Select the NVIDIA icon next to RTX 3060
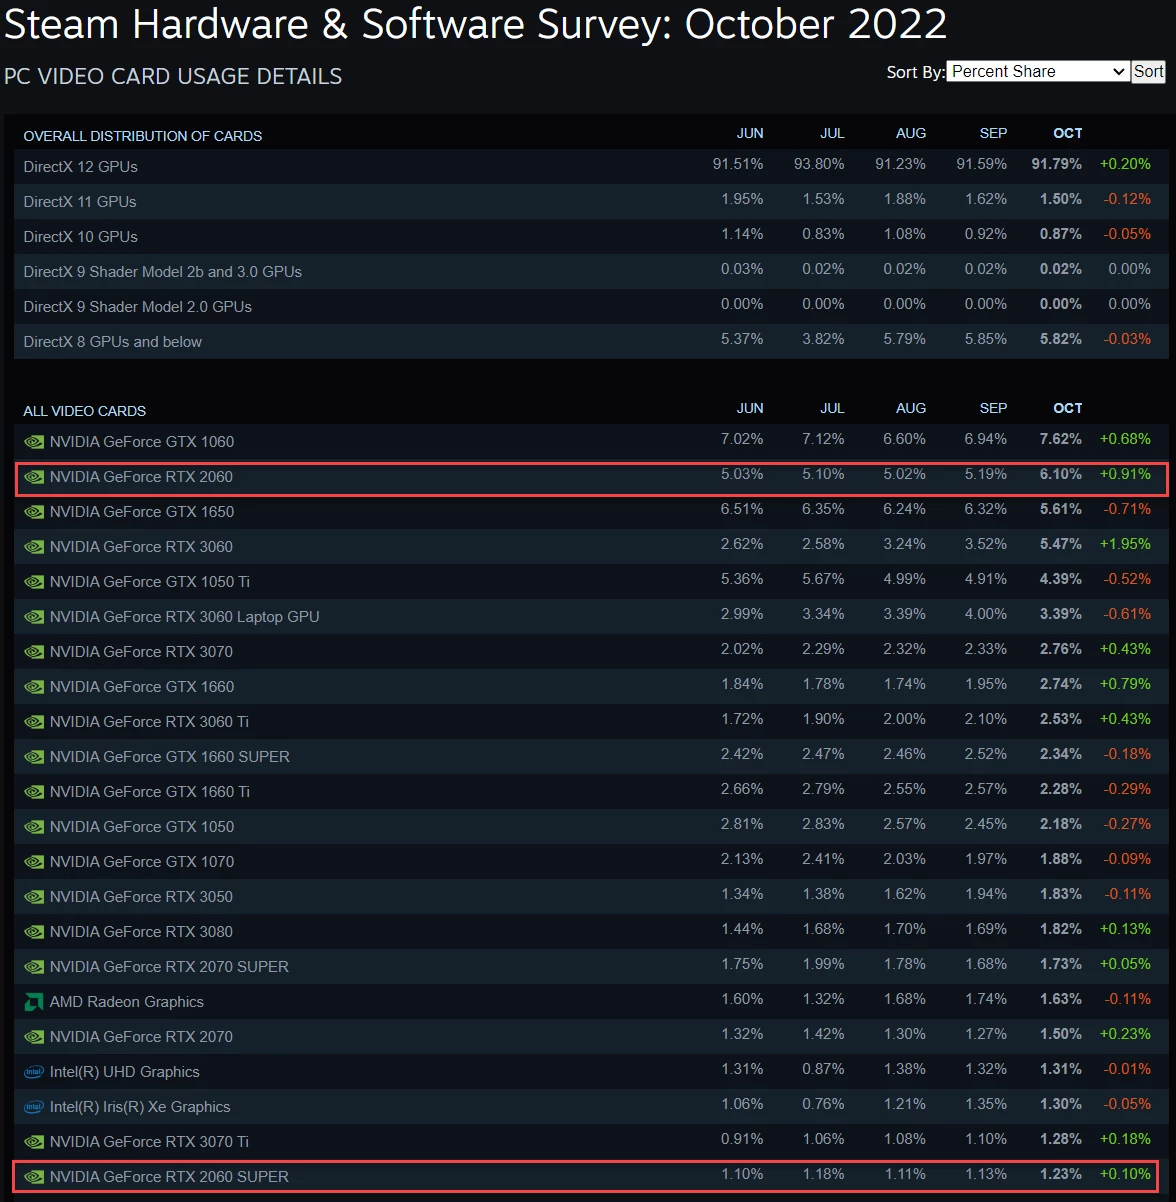 (x=34, y=547)
